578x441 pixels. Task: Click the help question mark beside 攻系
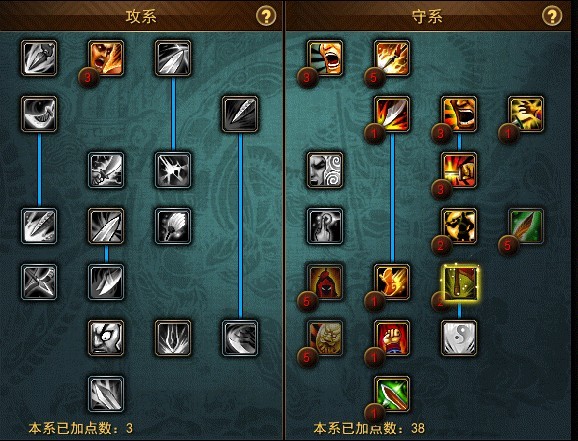point(266,16)
